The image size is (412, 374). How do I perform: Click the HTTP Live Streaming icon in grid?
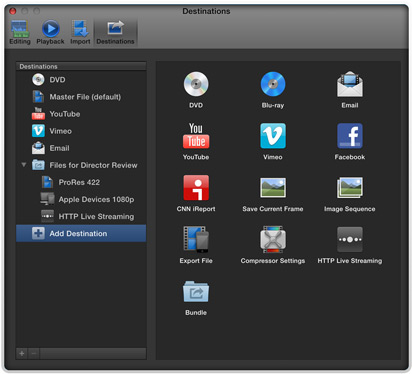tap(350, 239)
